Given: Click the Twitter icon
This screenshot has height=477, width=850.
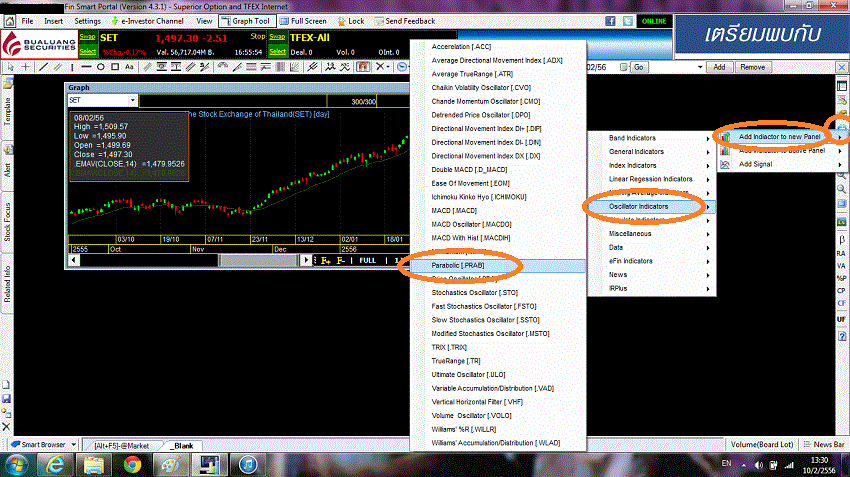Looking at the screenshot, I should [628, 21].
